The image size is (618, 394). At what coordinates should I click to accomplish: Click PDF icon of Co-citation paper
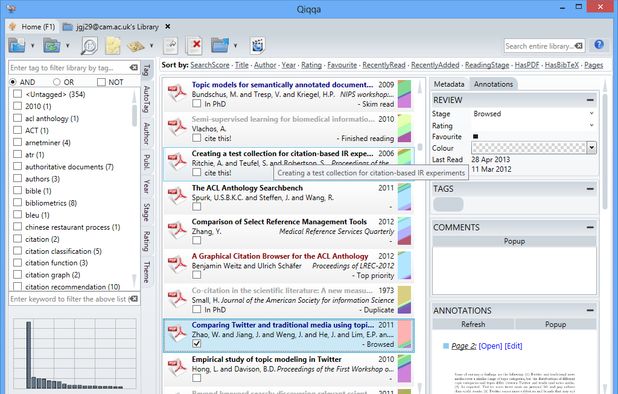177,299
